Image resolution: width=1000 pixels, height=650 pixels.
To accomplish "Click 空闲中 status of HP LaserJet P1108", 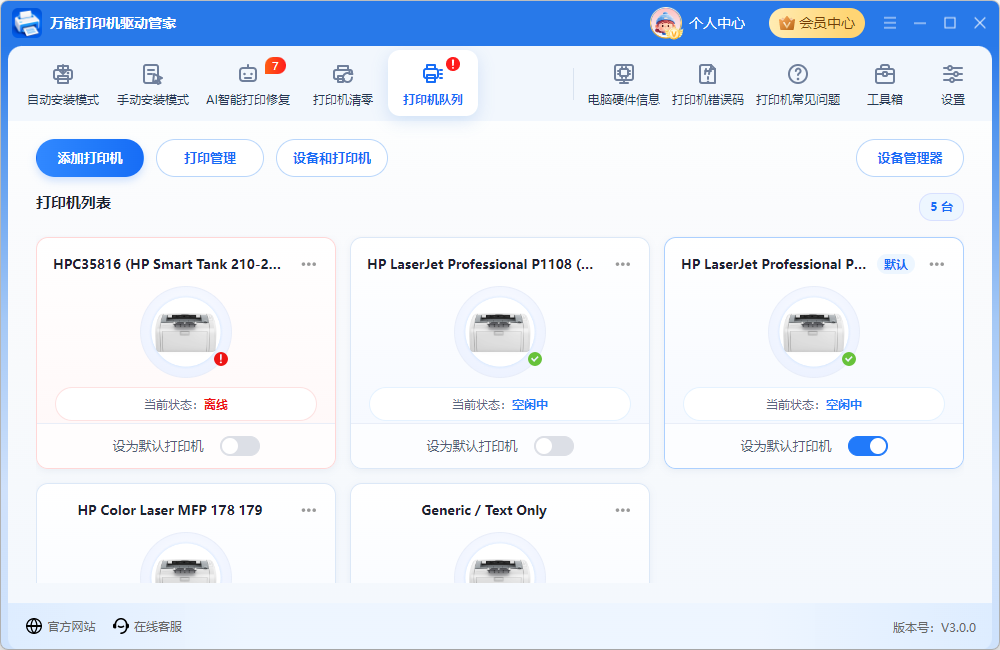I will [x=530, y=404].
